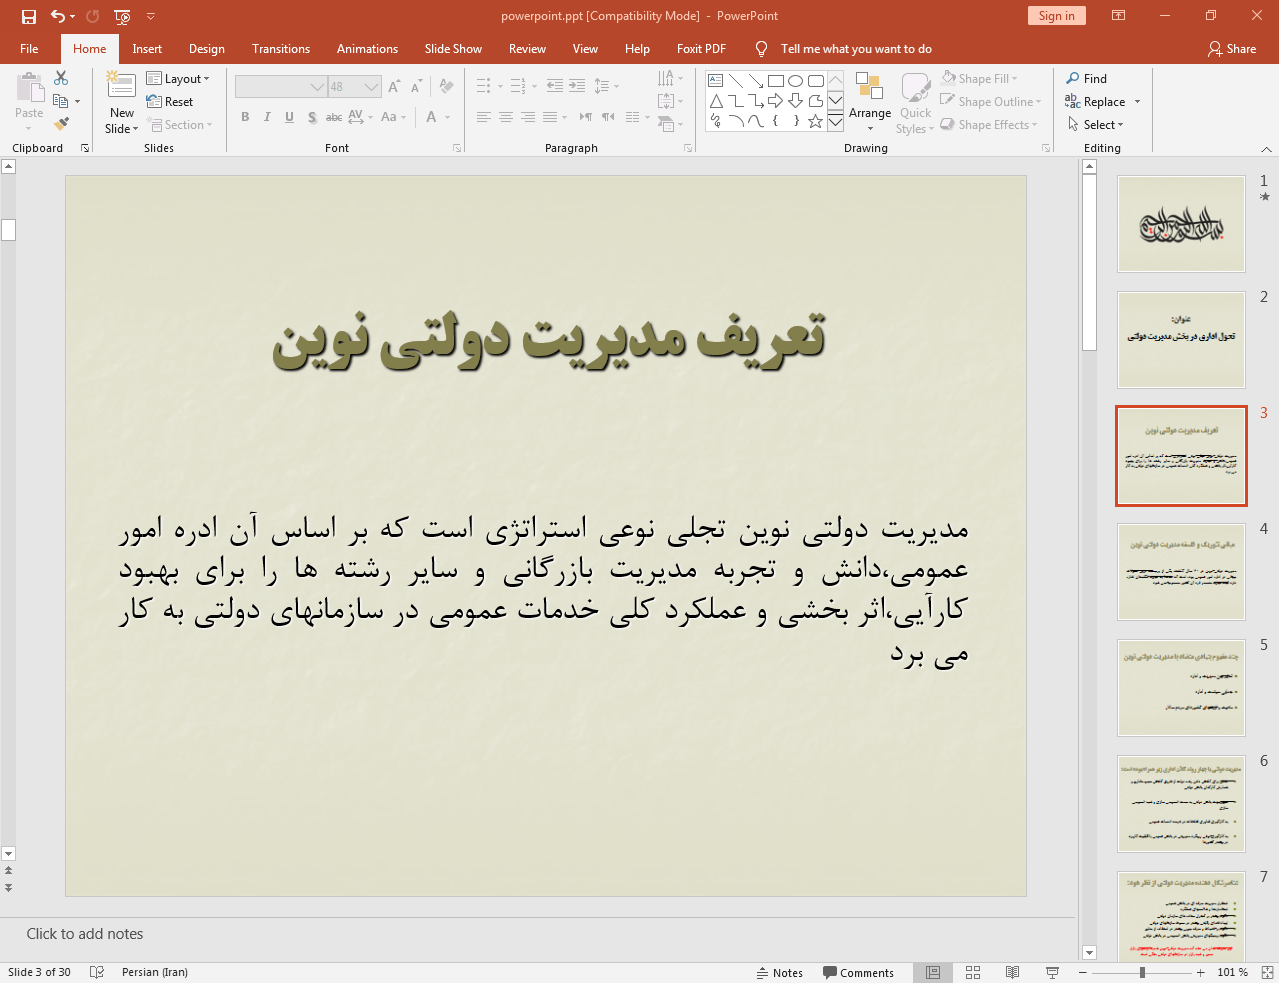The image size is (1279, 983).
Task: Open the Comments pane
Action: coord(858,972)
